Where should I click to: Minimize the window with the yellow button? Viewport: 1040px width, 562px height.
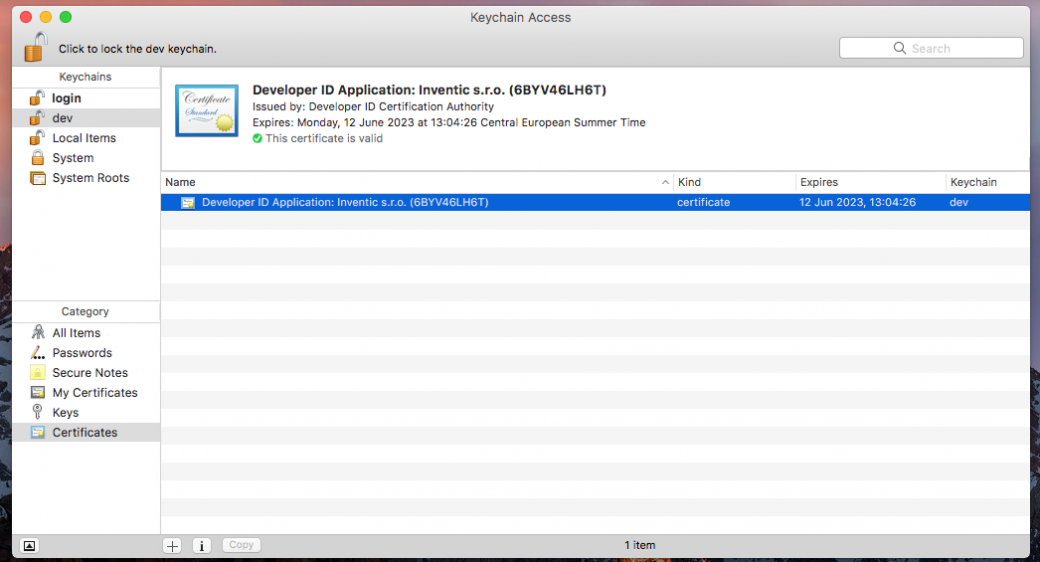pyautogui.click(x=46, y=17)
